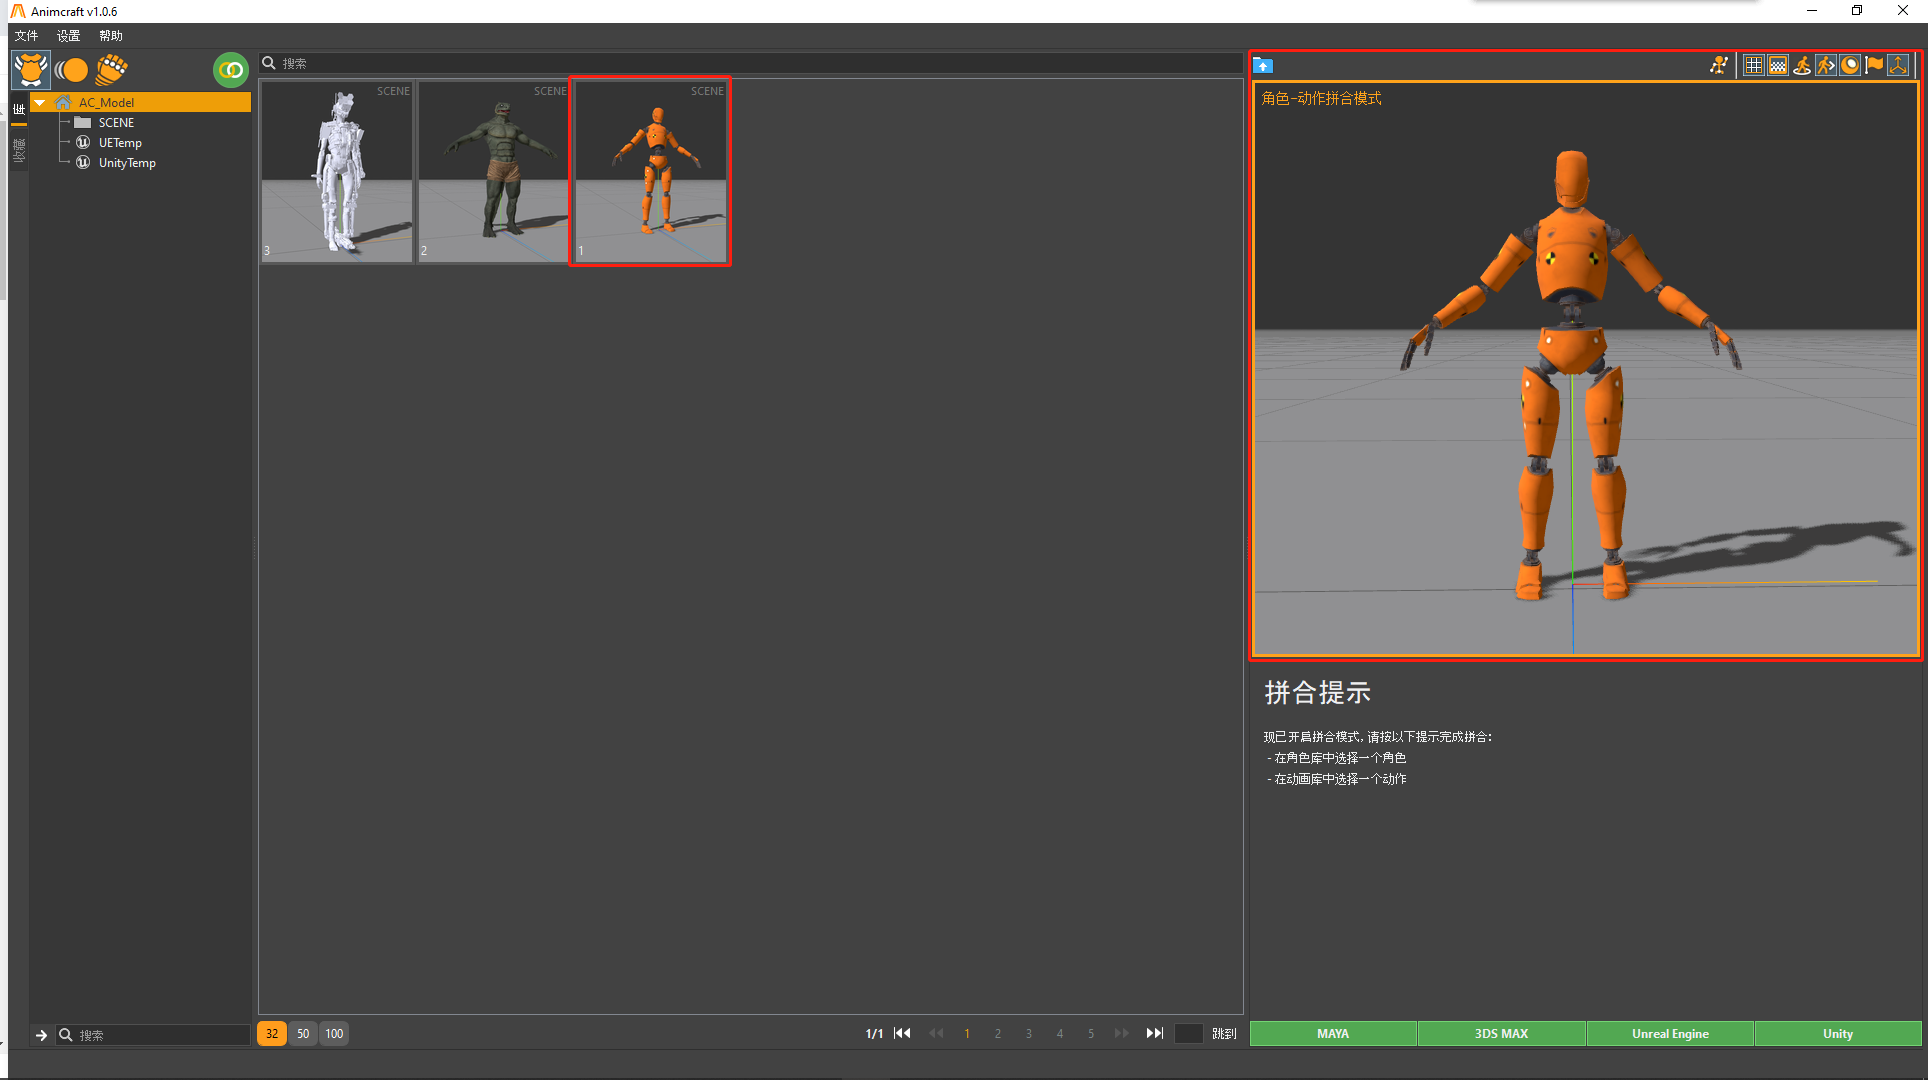Select the orange dummy thumbnail numbered 1

(x=650, y=172)
